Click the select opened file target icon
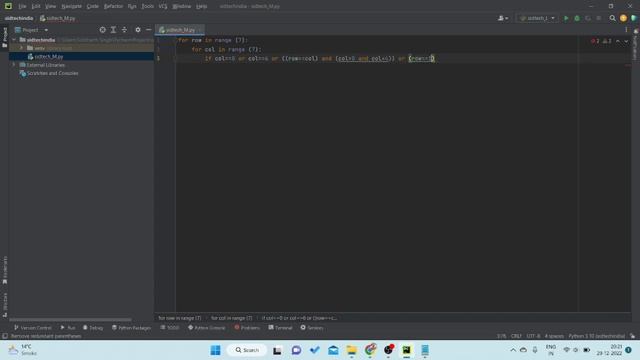The image size is (640, 360). coord(102,30)
